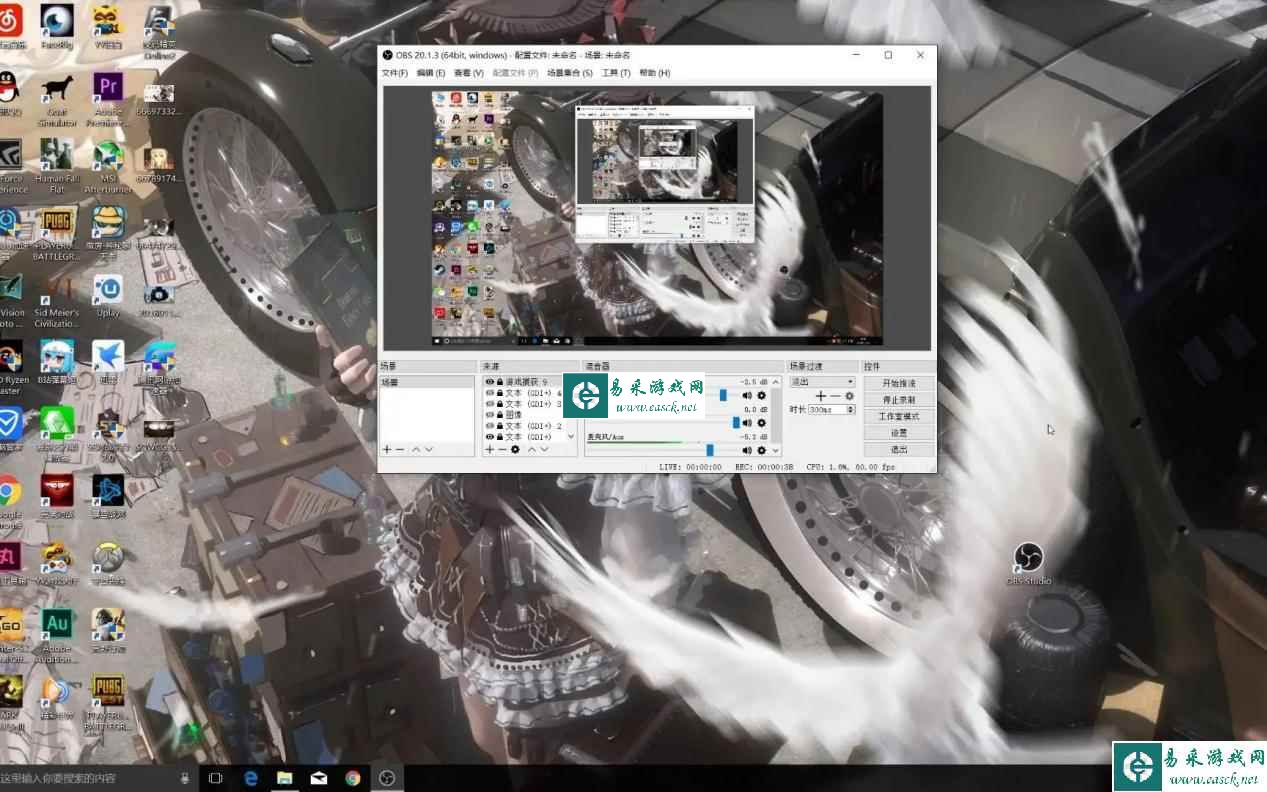Open 帮助(H) menu
Image resolution: width=1267 pixels, height=792 pixels.
pyautogui.click(x=654, y=73)
